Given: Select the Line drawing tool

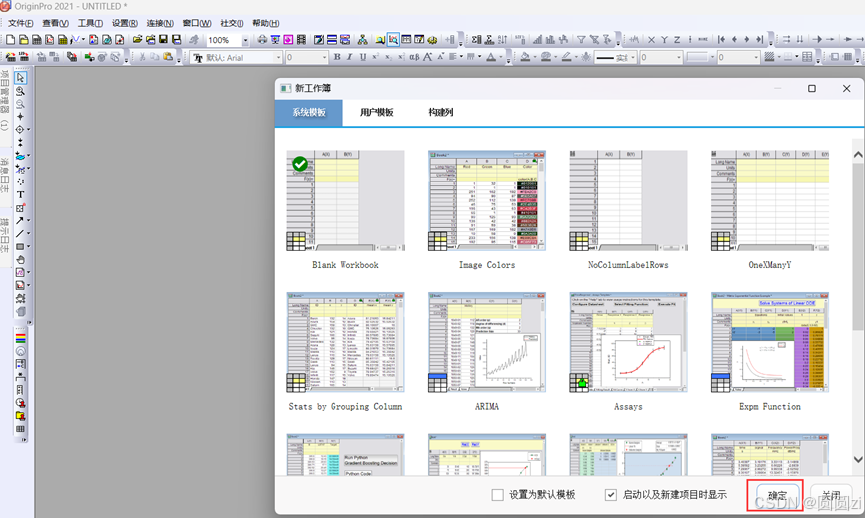Looking at the screenshot, I should click(20, 233).
